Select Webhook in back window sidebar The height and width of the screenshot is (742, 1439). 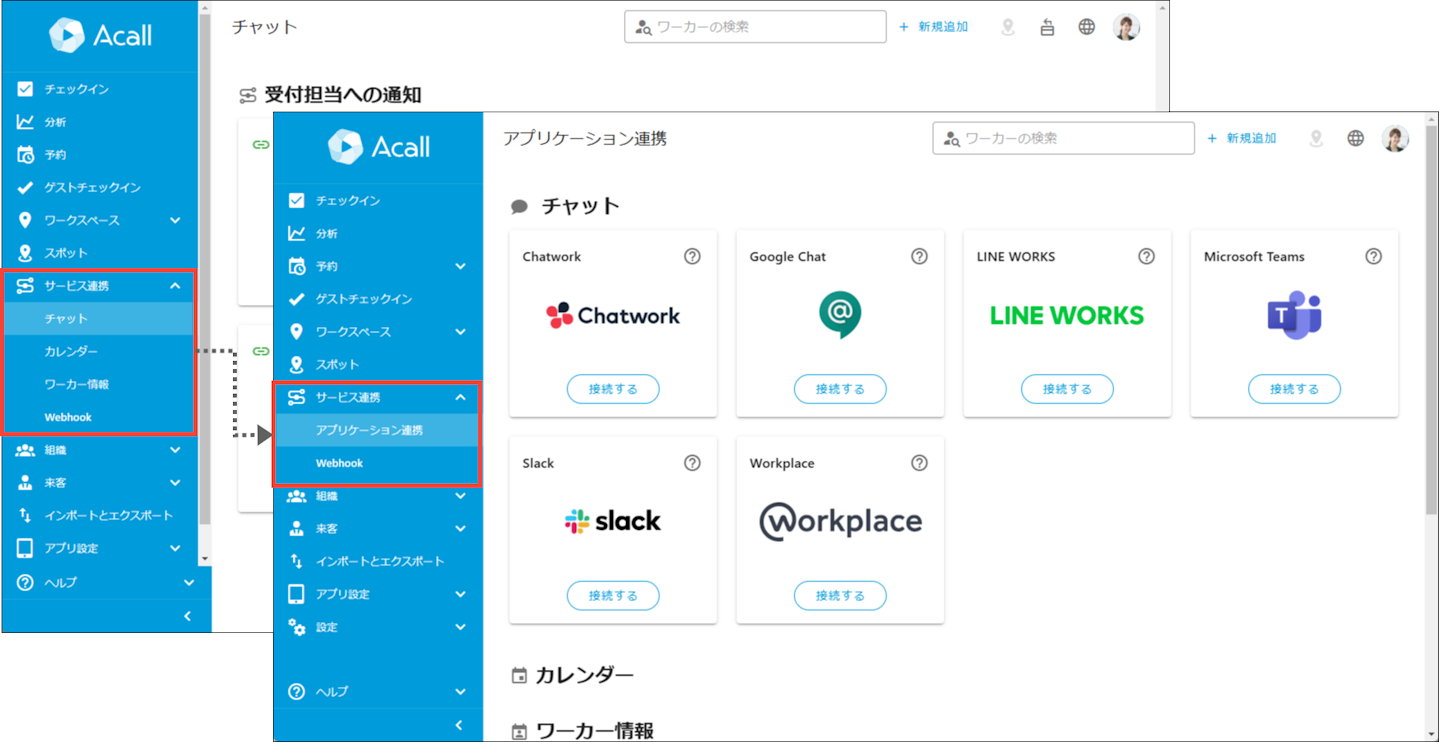[x=98, y=417]
